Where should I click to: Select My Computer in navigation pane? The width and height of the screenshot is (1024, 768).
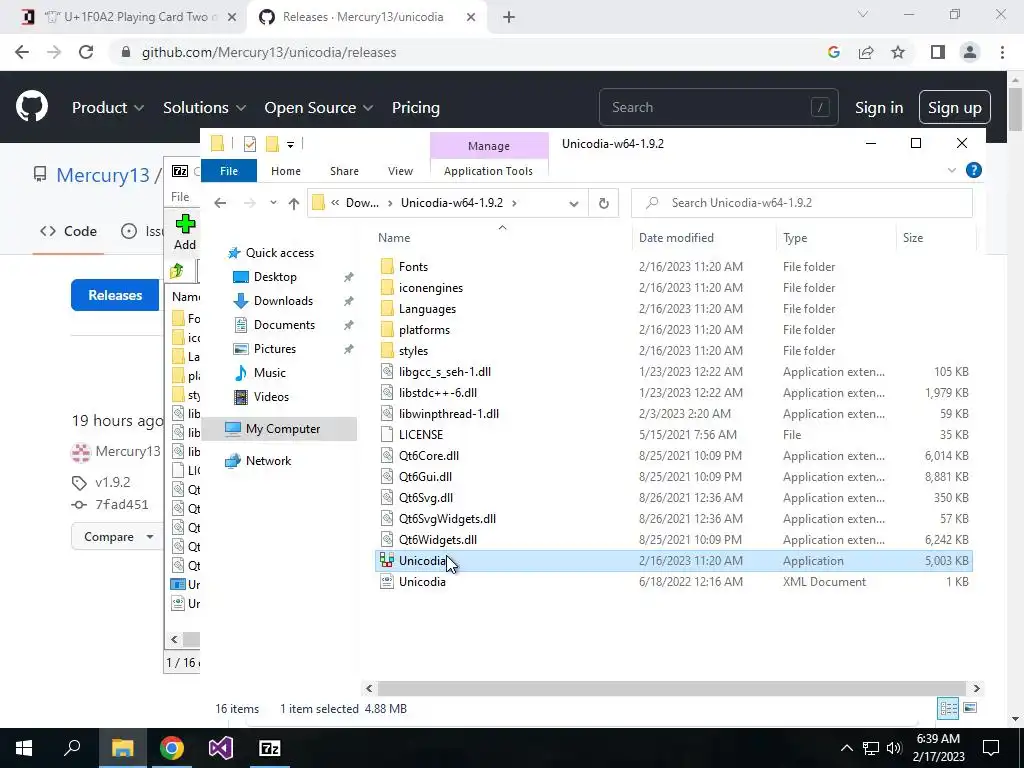coord(282,429)
